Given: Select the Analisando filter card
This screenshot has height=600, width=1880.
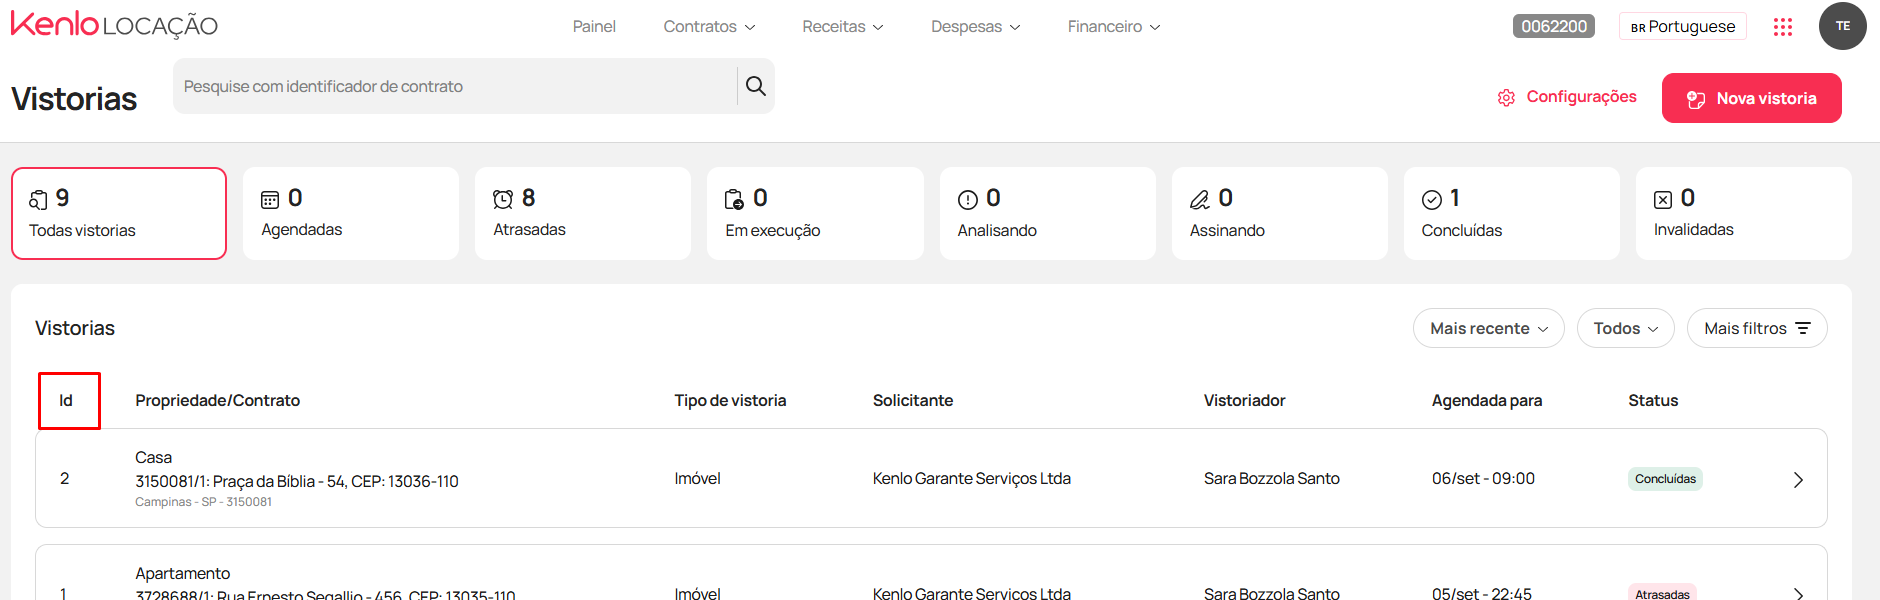Looking at the screenshot, I should (x=1048, y=213).
